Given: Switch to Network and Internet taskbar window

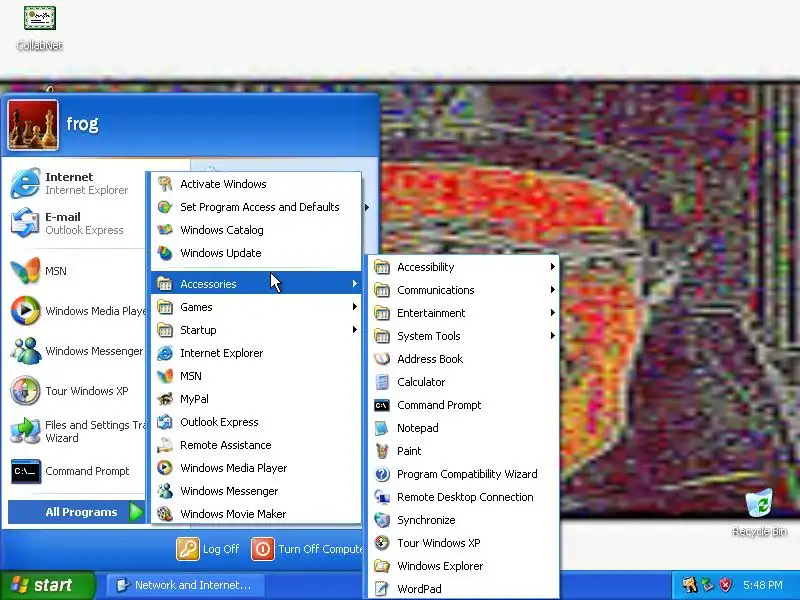Looking at the screenshot, I should pyautogui.click(x=185, y=585).
